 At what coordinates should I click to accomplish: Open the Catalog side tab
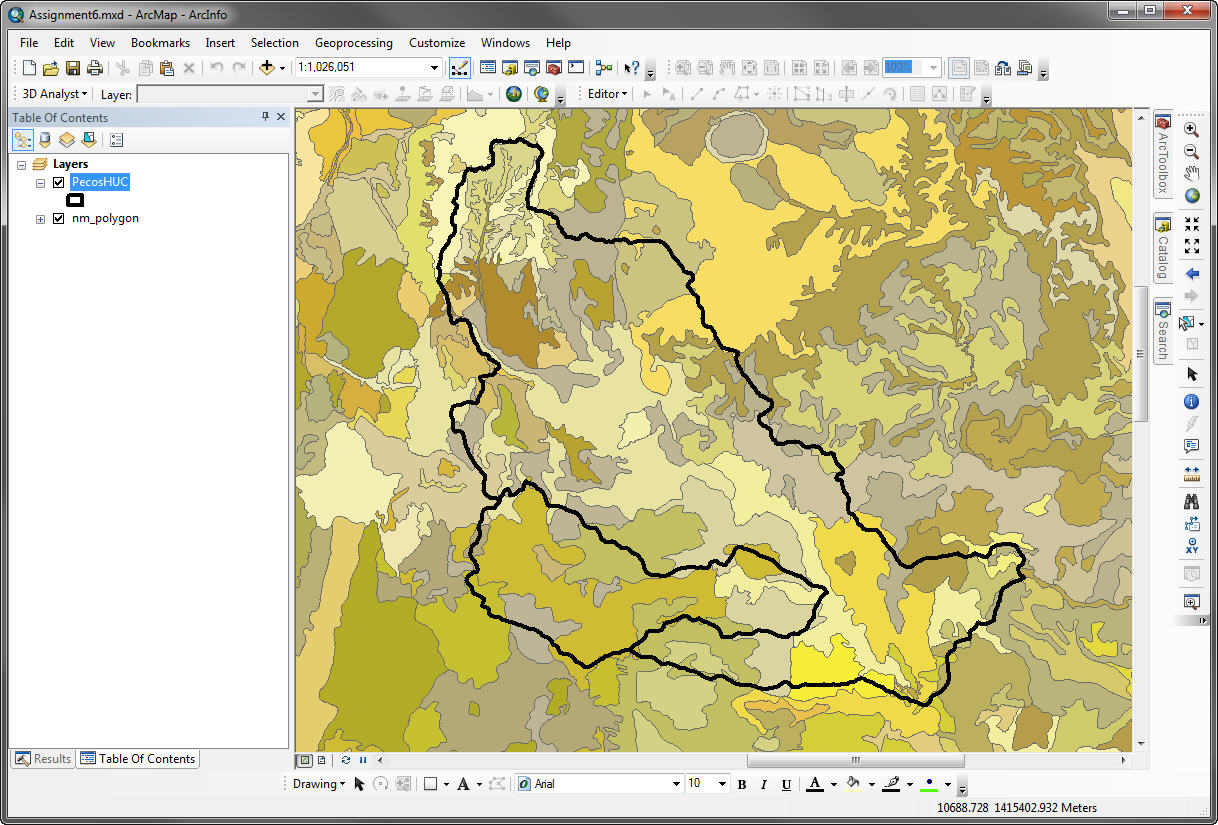pyautogui.click(x=1163, y=248)
